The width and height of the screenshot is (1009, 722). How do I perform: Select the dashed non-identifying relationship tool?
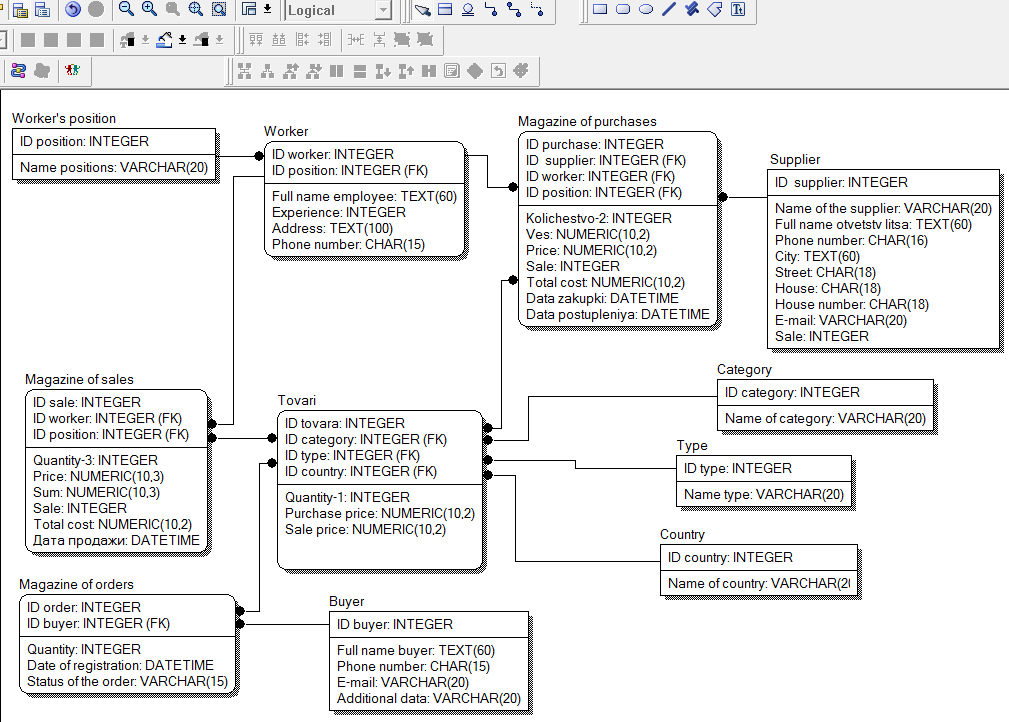point(537,10)
